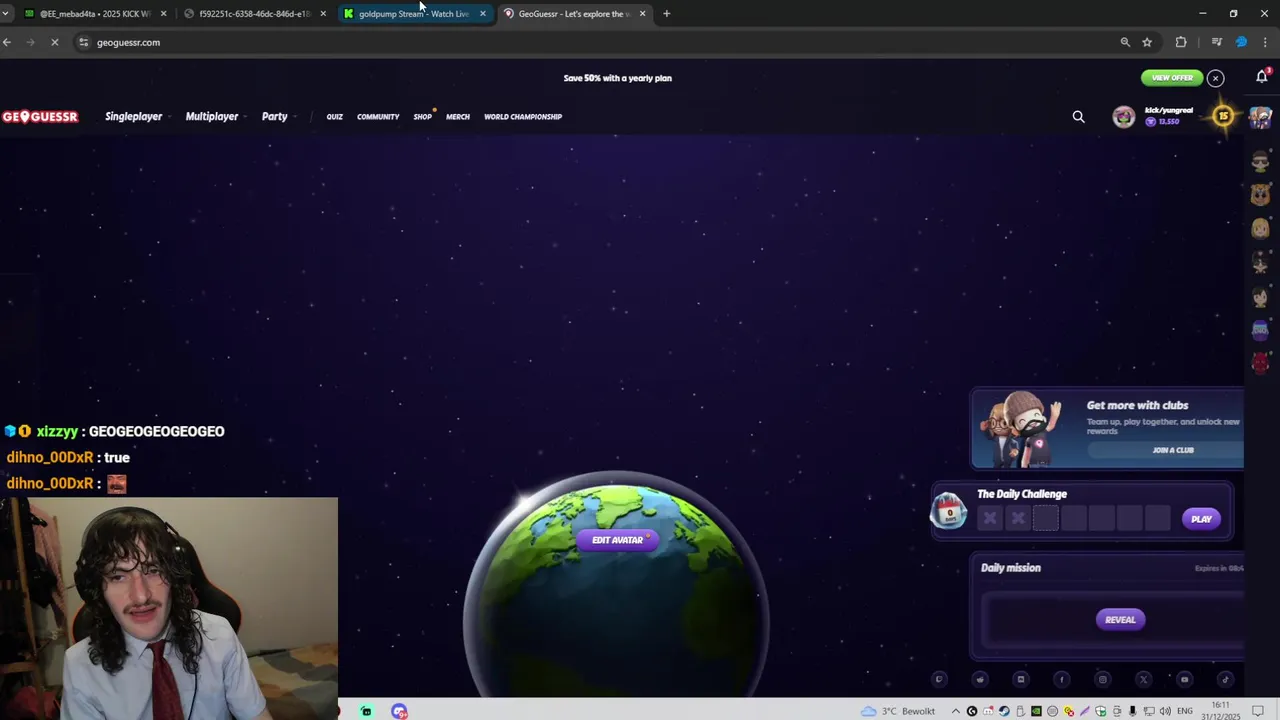Image resolution: width=1280 pixels, height=720 pixels.
Task: Select the blonde friend avatar in sidebar
Action: [x=1260, y=229]
